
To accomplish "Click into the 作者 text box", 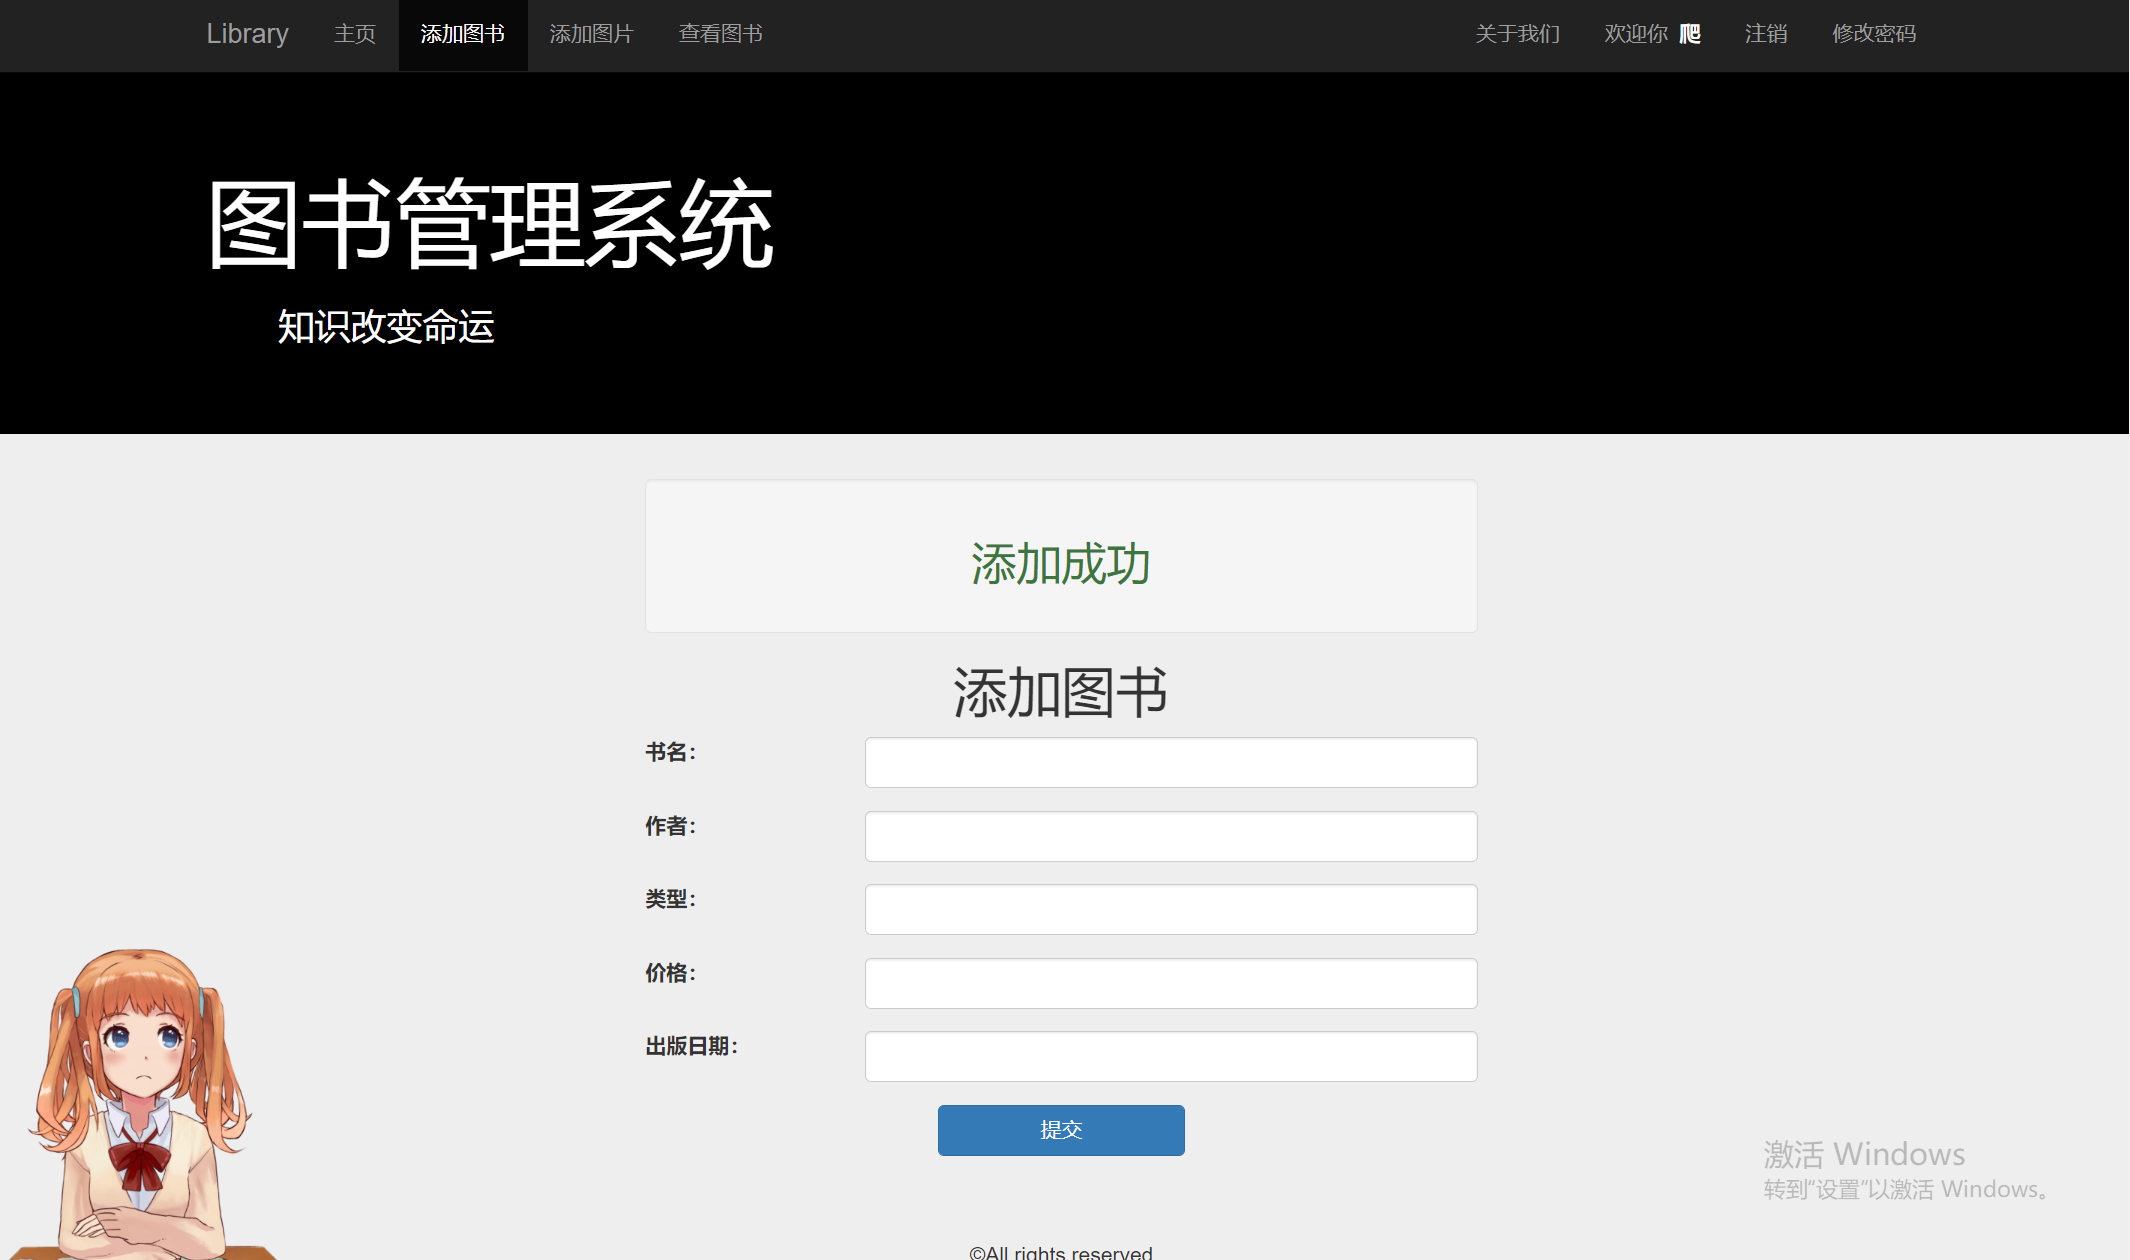I will click(x=1170, y=837).
